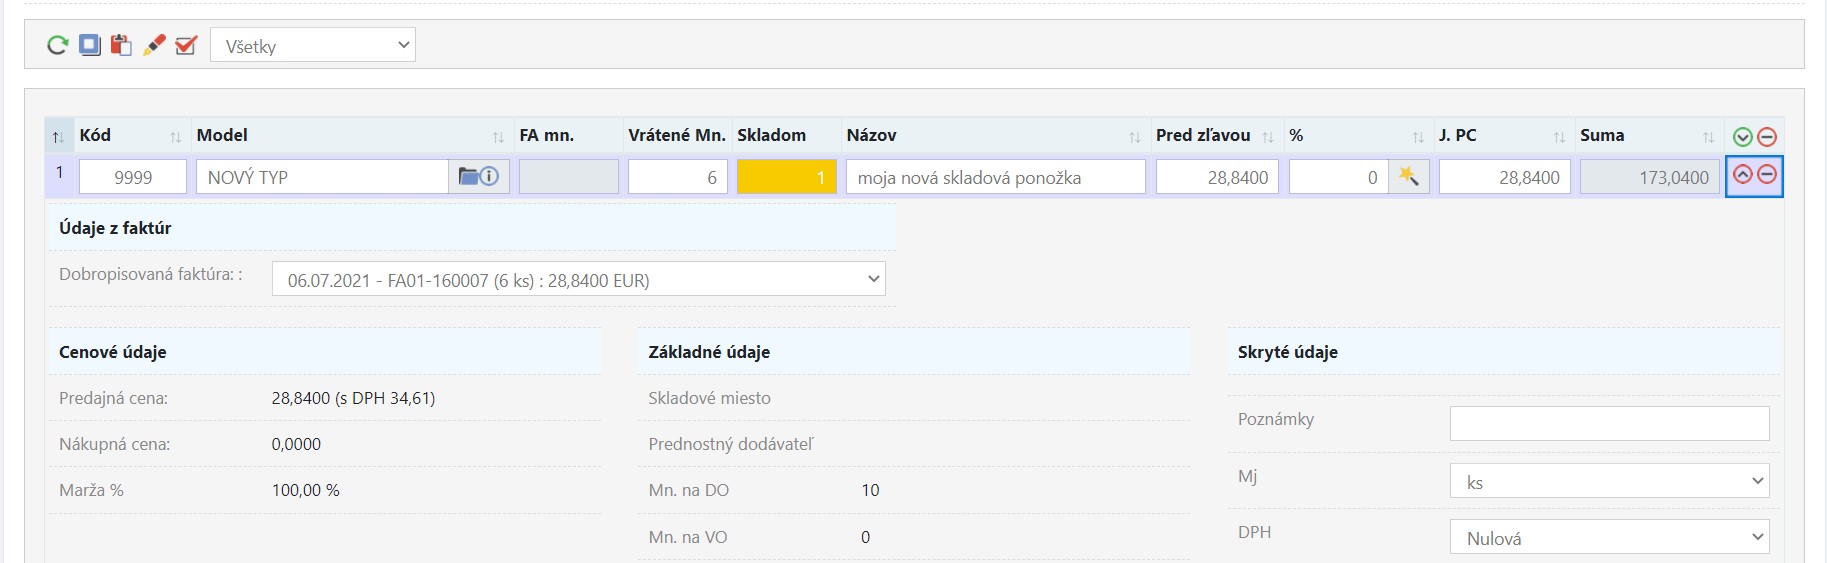Click the magic wand discount button
1827x563 pixels.
[x=1409, y=177]
